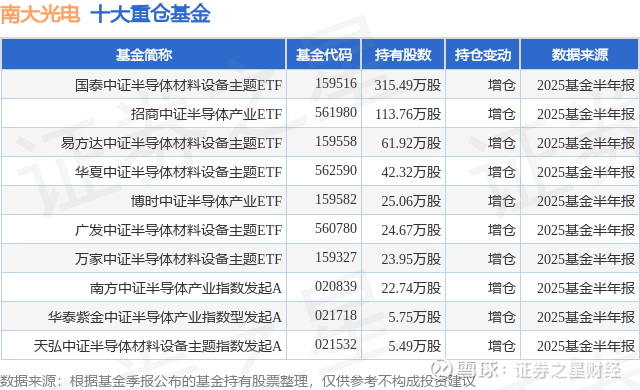Open 天弘中证半导体材料设备主题指数发起A fund name

point(158,346)
